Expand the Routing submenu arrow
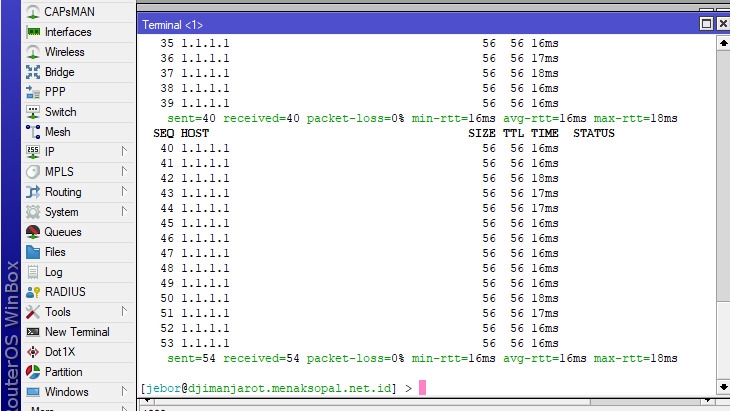The height and width of the screenshot is (411, 730). (x=124, y=192)
